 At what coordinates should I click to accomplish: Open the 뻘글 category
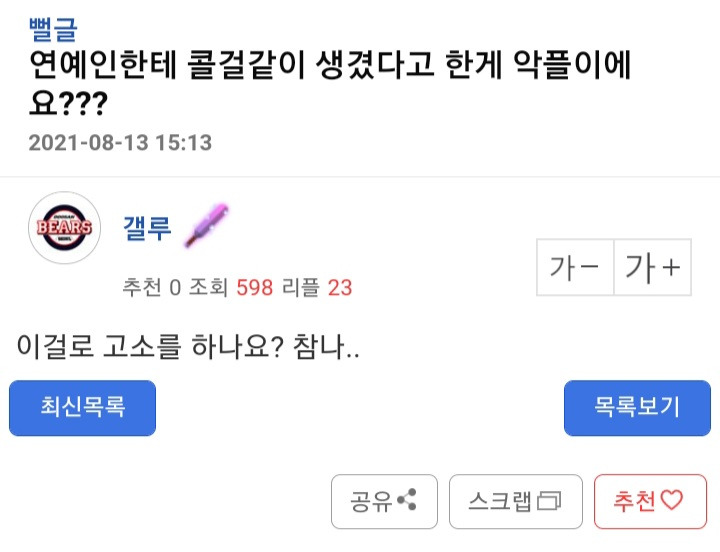click(x=53, y=29)
